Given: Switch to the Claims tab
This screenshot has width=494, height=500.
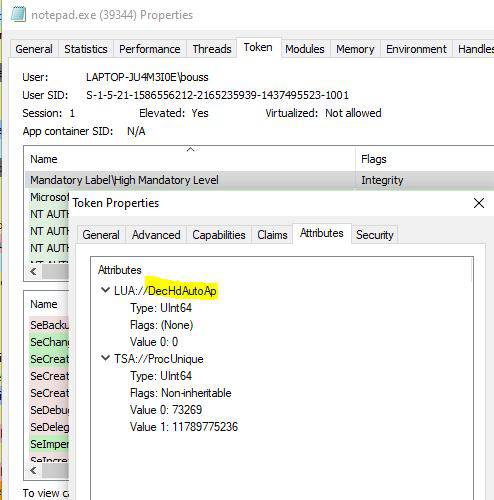Looking at the screenshot, I should (x=272, y=235).
